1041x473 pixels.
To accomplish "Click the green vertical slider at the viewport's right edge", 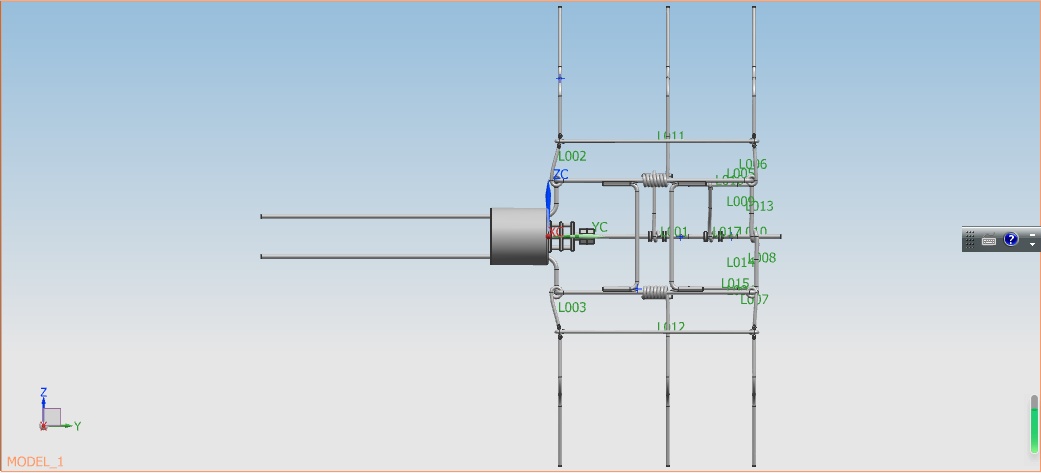I will [1034, 425].
